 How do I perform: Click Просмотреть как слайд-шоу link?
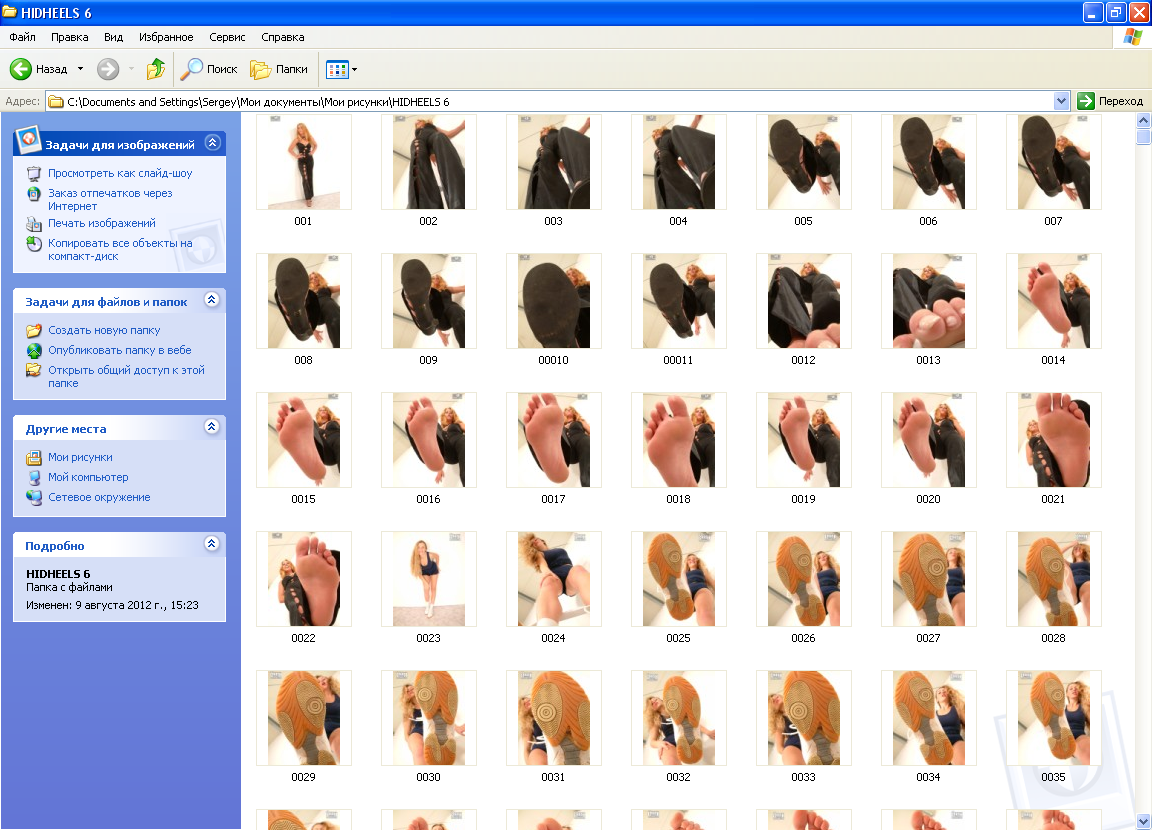click(120, 173)
